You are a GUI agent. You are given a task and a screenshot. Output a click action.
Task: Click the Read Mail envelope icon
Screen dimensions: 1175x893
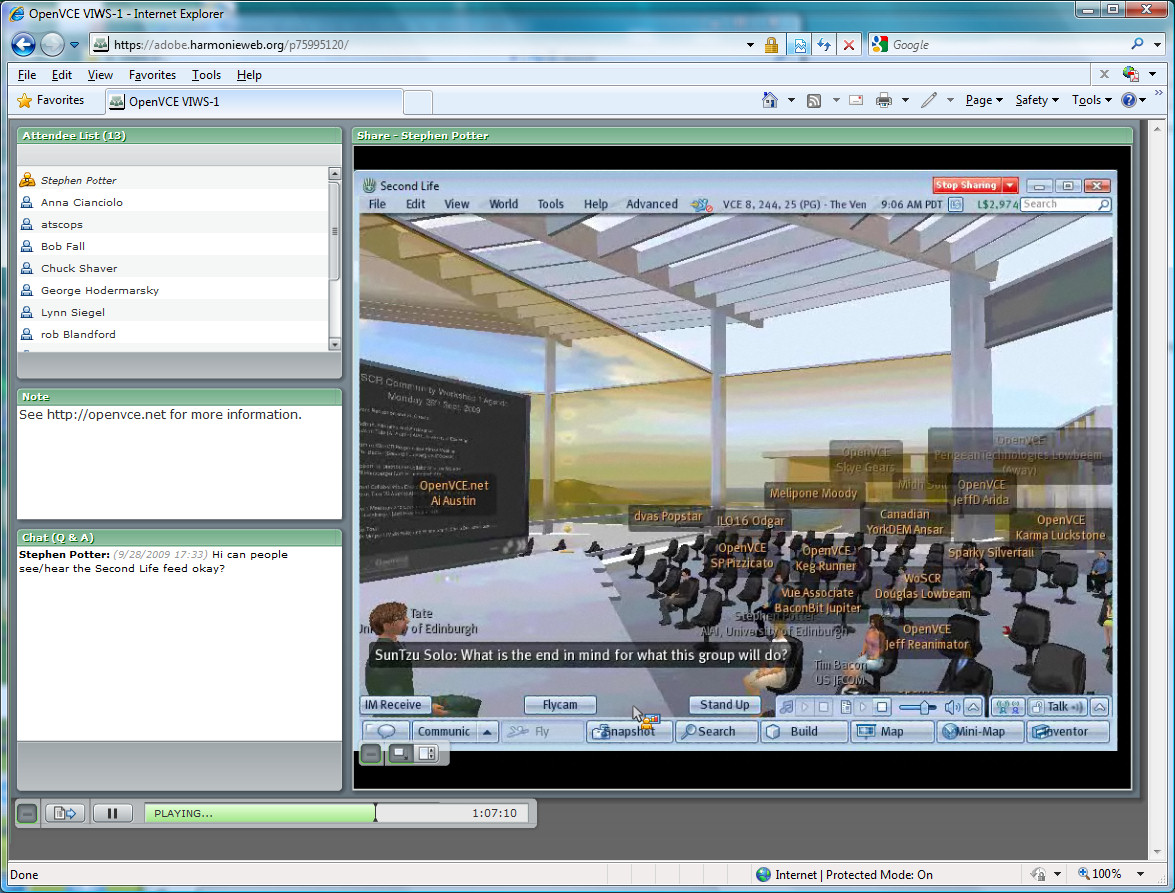point(856,100)
